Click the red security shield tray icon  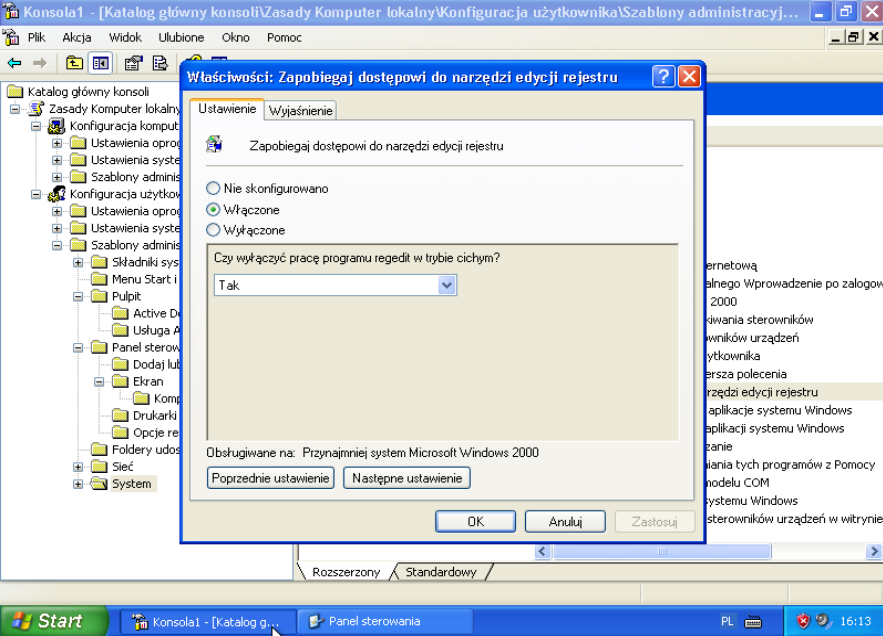[x=803, y=621]
